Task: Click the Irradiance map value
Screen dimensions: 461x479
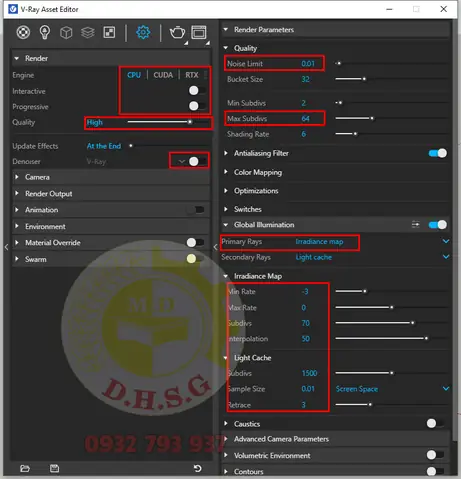Action: pos(319,242)
